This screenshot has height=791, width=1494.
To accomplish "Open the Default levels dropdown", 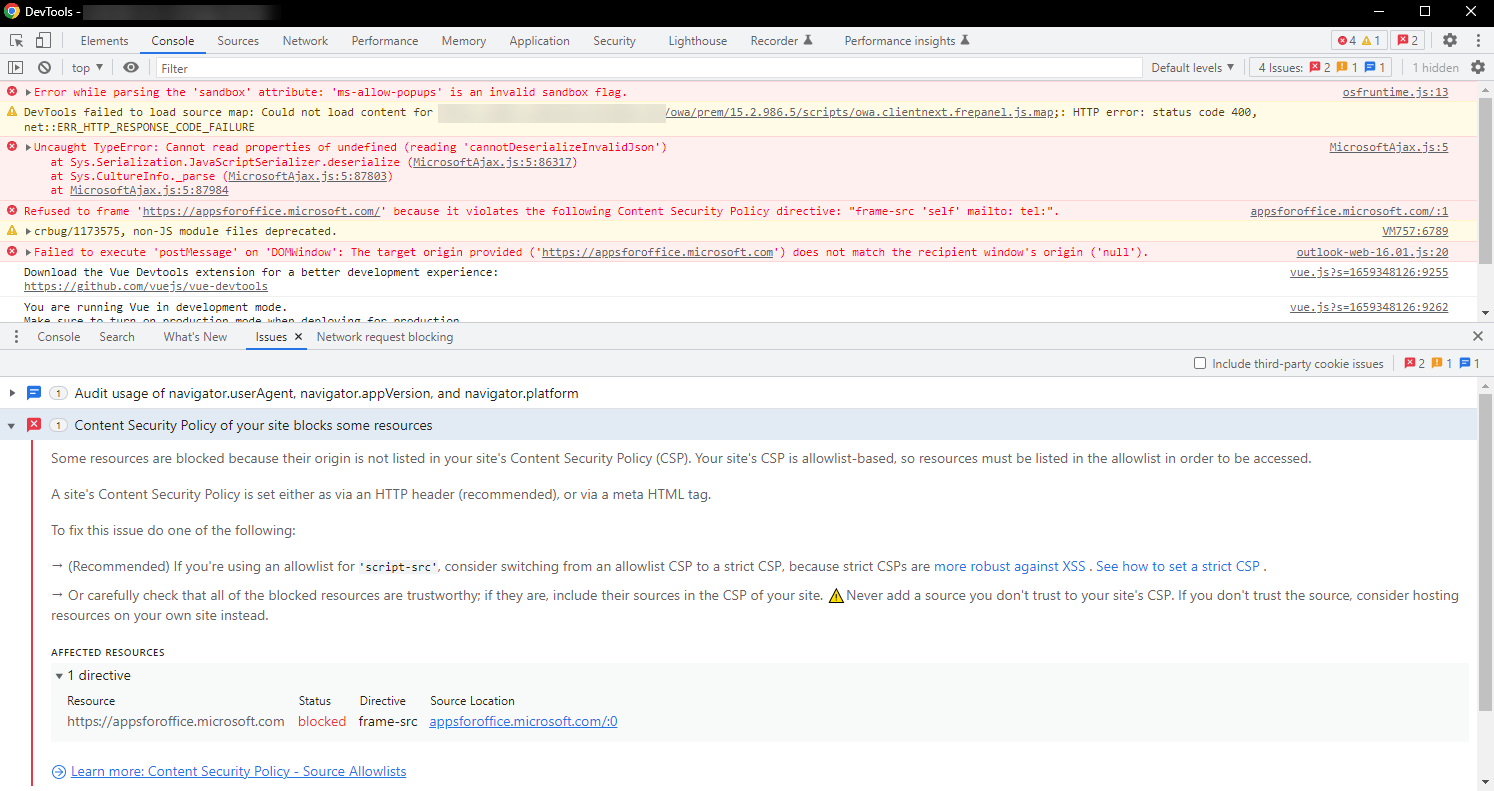I will [x=1193, y=68].
